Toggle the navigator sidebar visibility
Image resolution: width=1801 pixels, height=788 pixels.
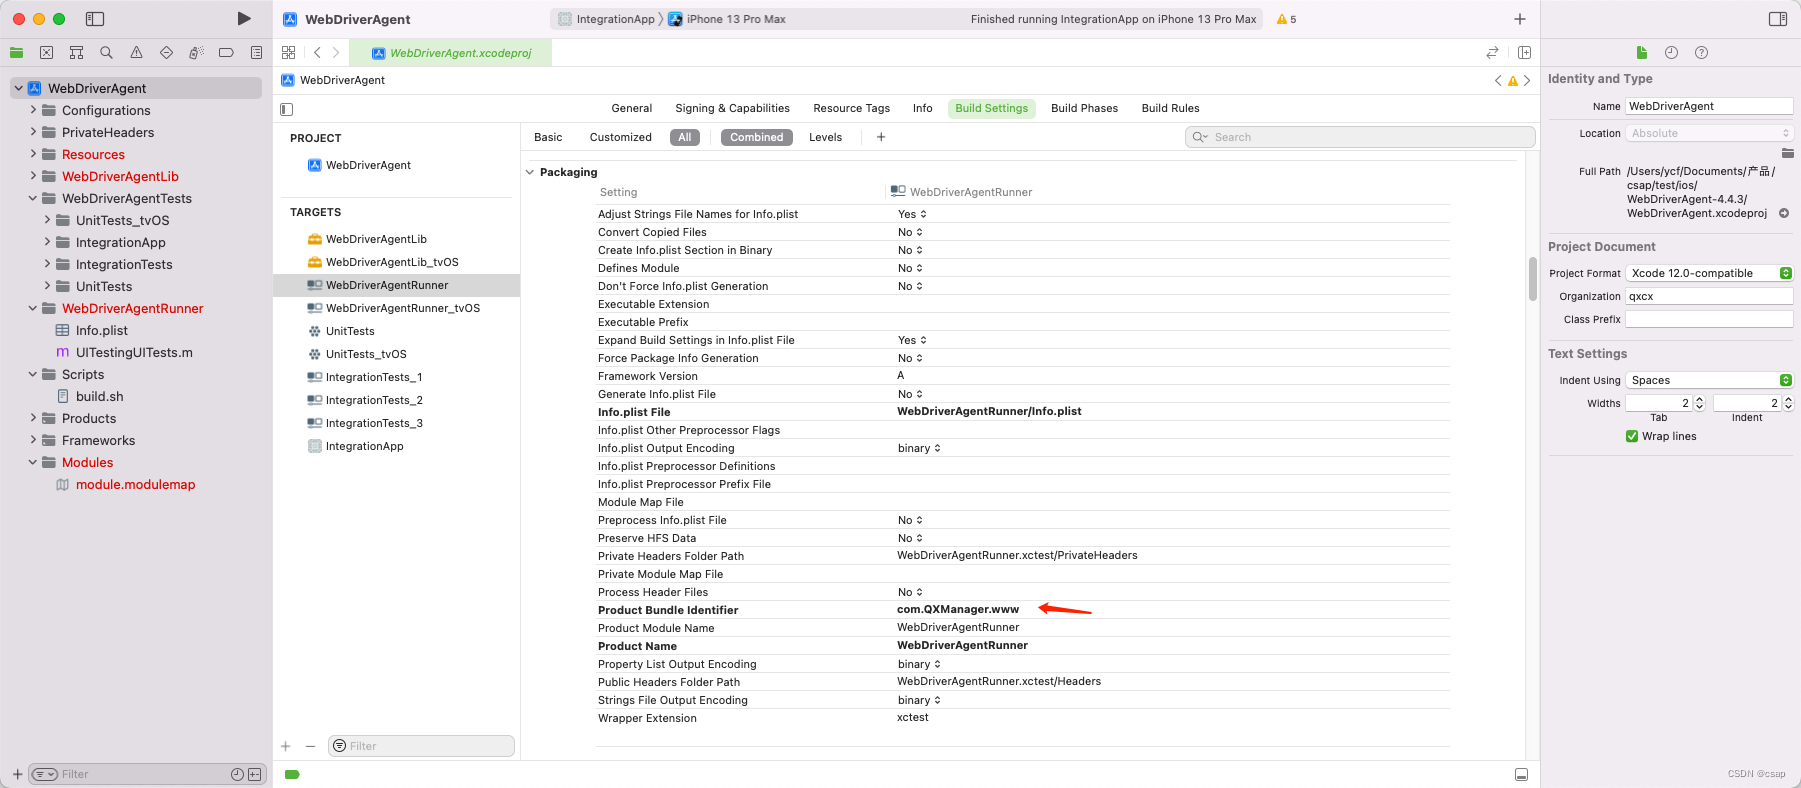pos(95,19)
